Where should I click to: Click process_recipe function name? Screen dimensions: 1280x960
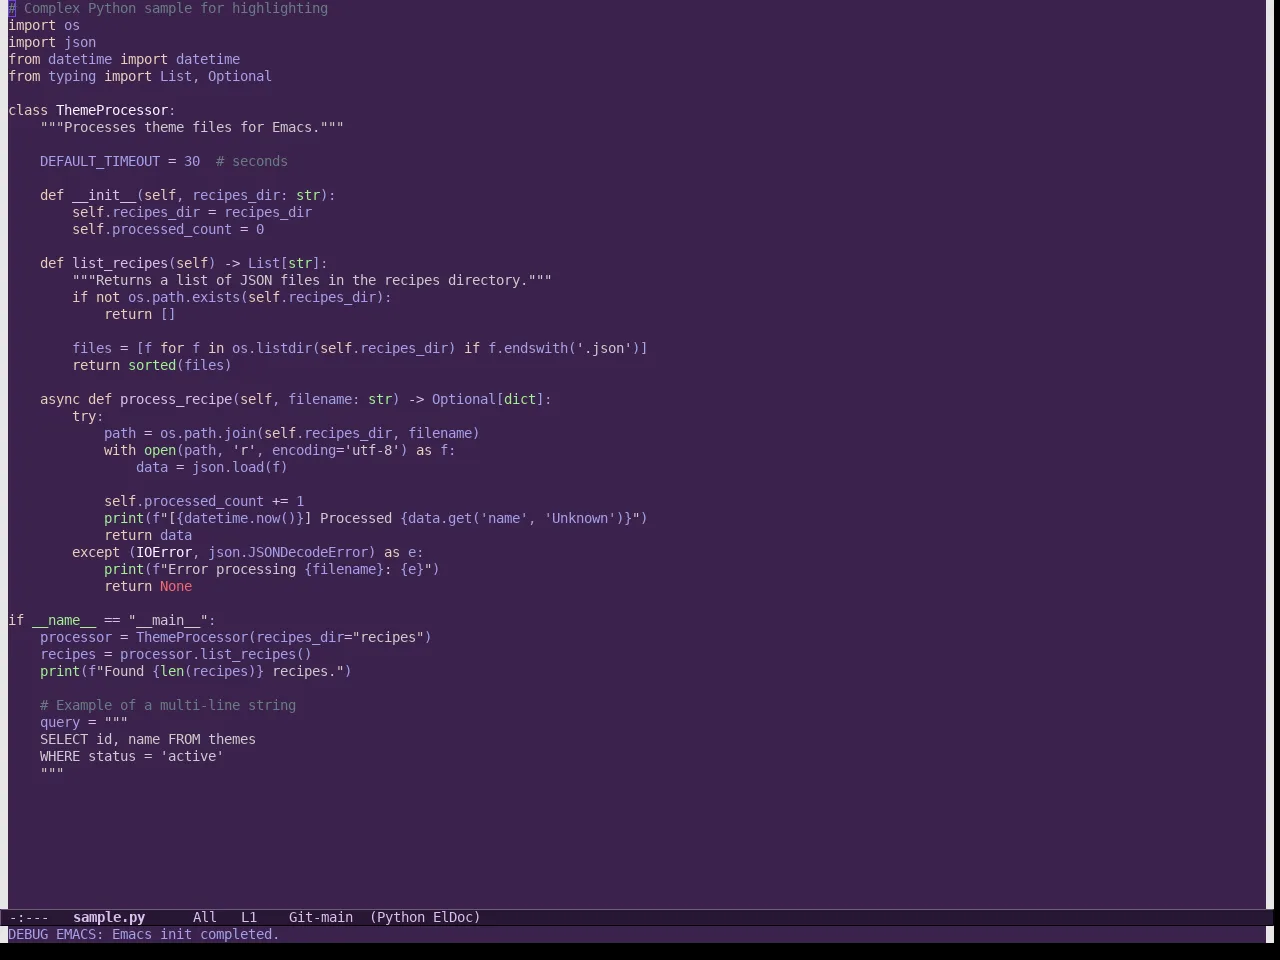pyautogui.click(x=176, y=399)
